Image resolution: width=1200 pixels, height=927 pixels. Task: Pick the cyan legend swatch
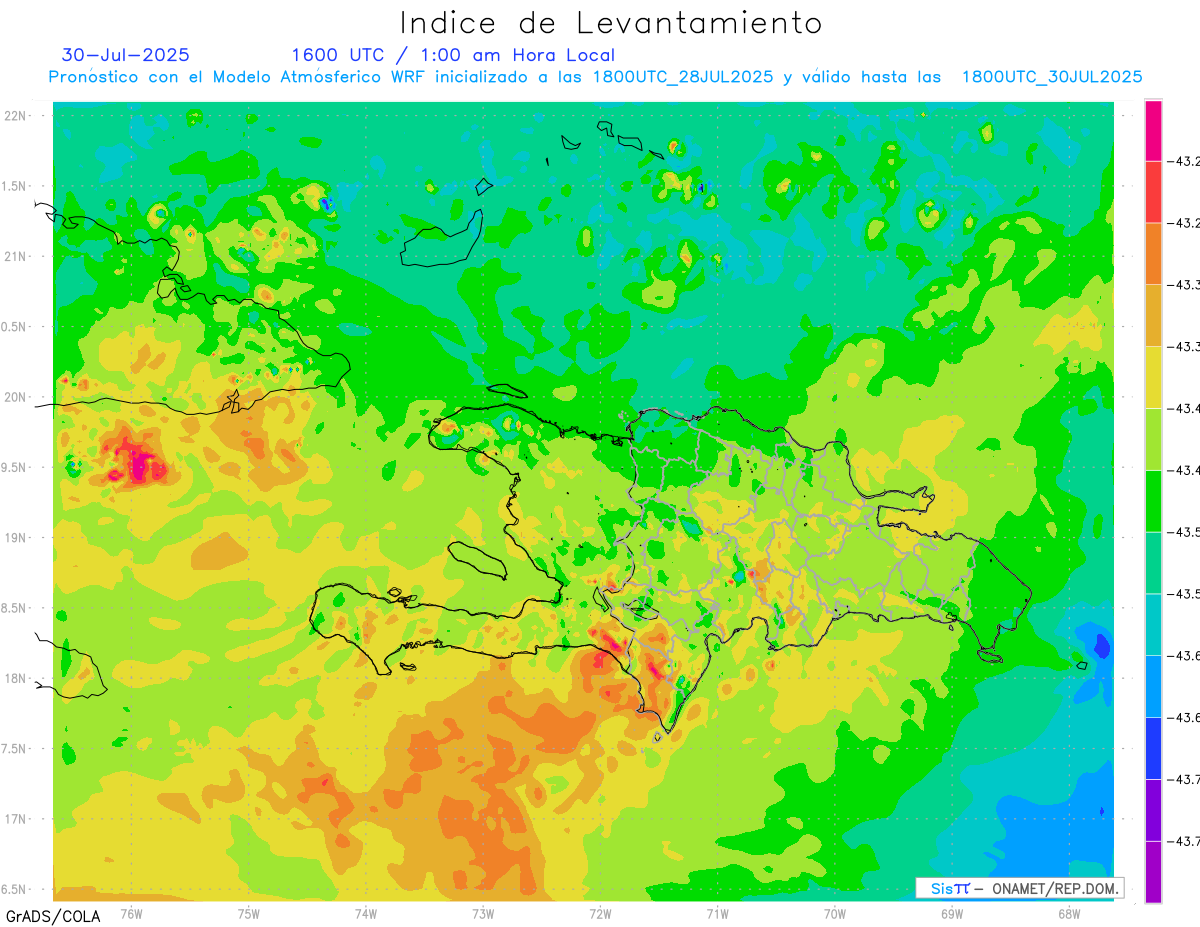1153,625
